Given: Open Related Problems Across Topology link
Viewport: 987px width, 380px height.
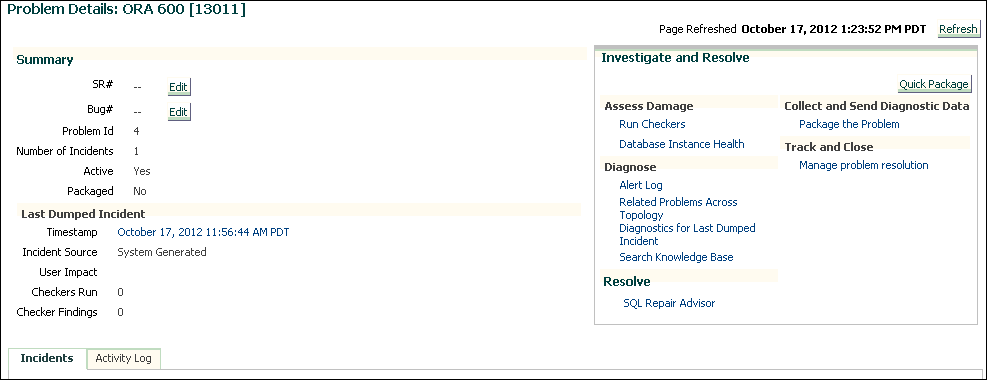Looking at the screenshot, I should pyautogui.click(x=679, y=208).
